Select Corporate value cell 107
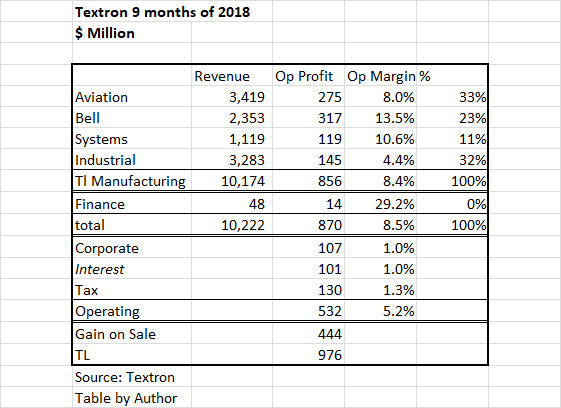Viewport: 561px width, 408px height. [308, 248]
